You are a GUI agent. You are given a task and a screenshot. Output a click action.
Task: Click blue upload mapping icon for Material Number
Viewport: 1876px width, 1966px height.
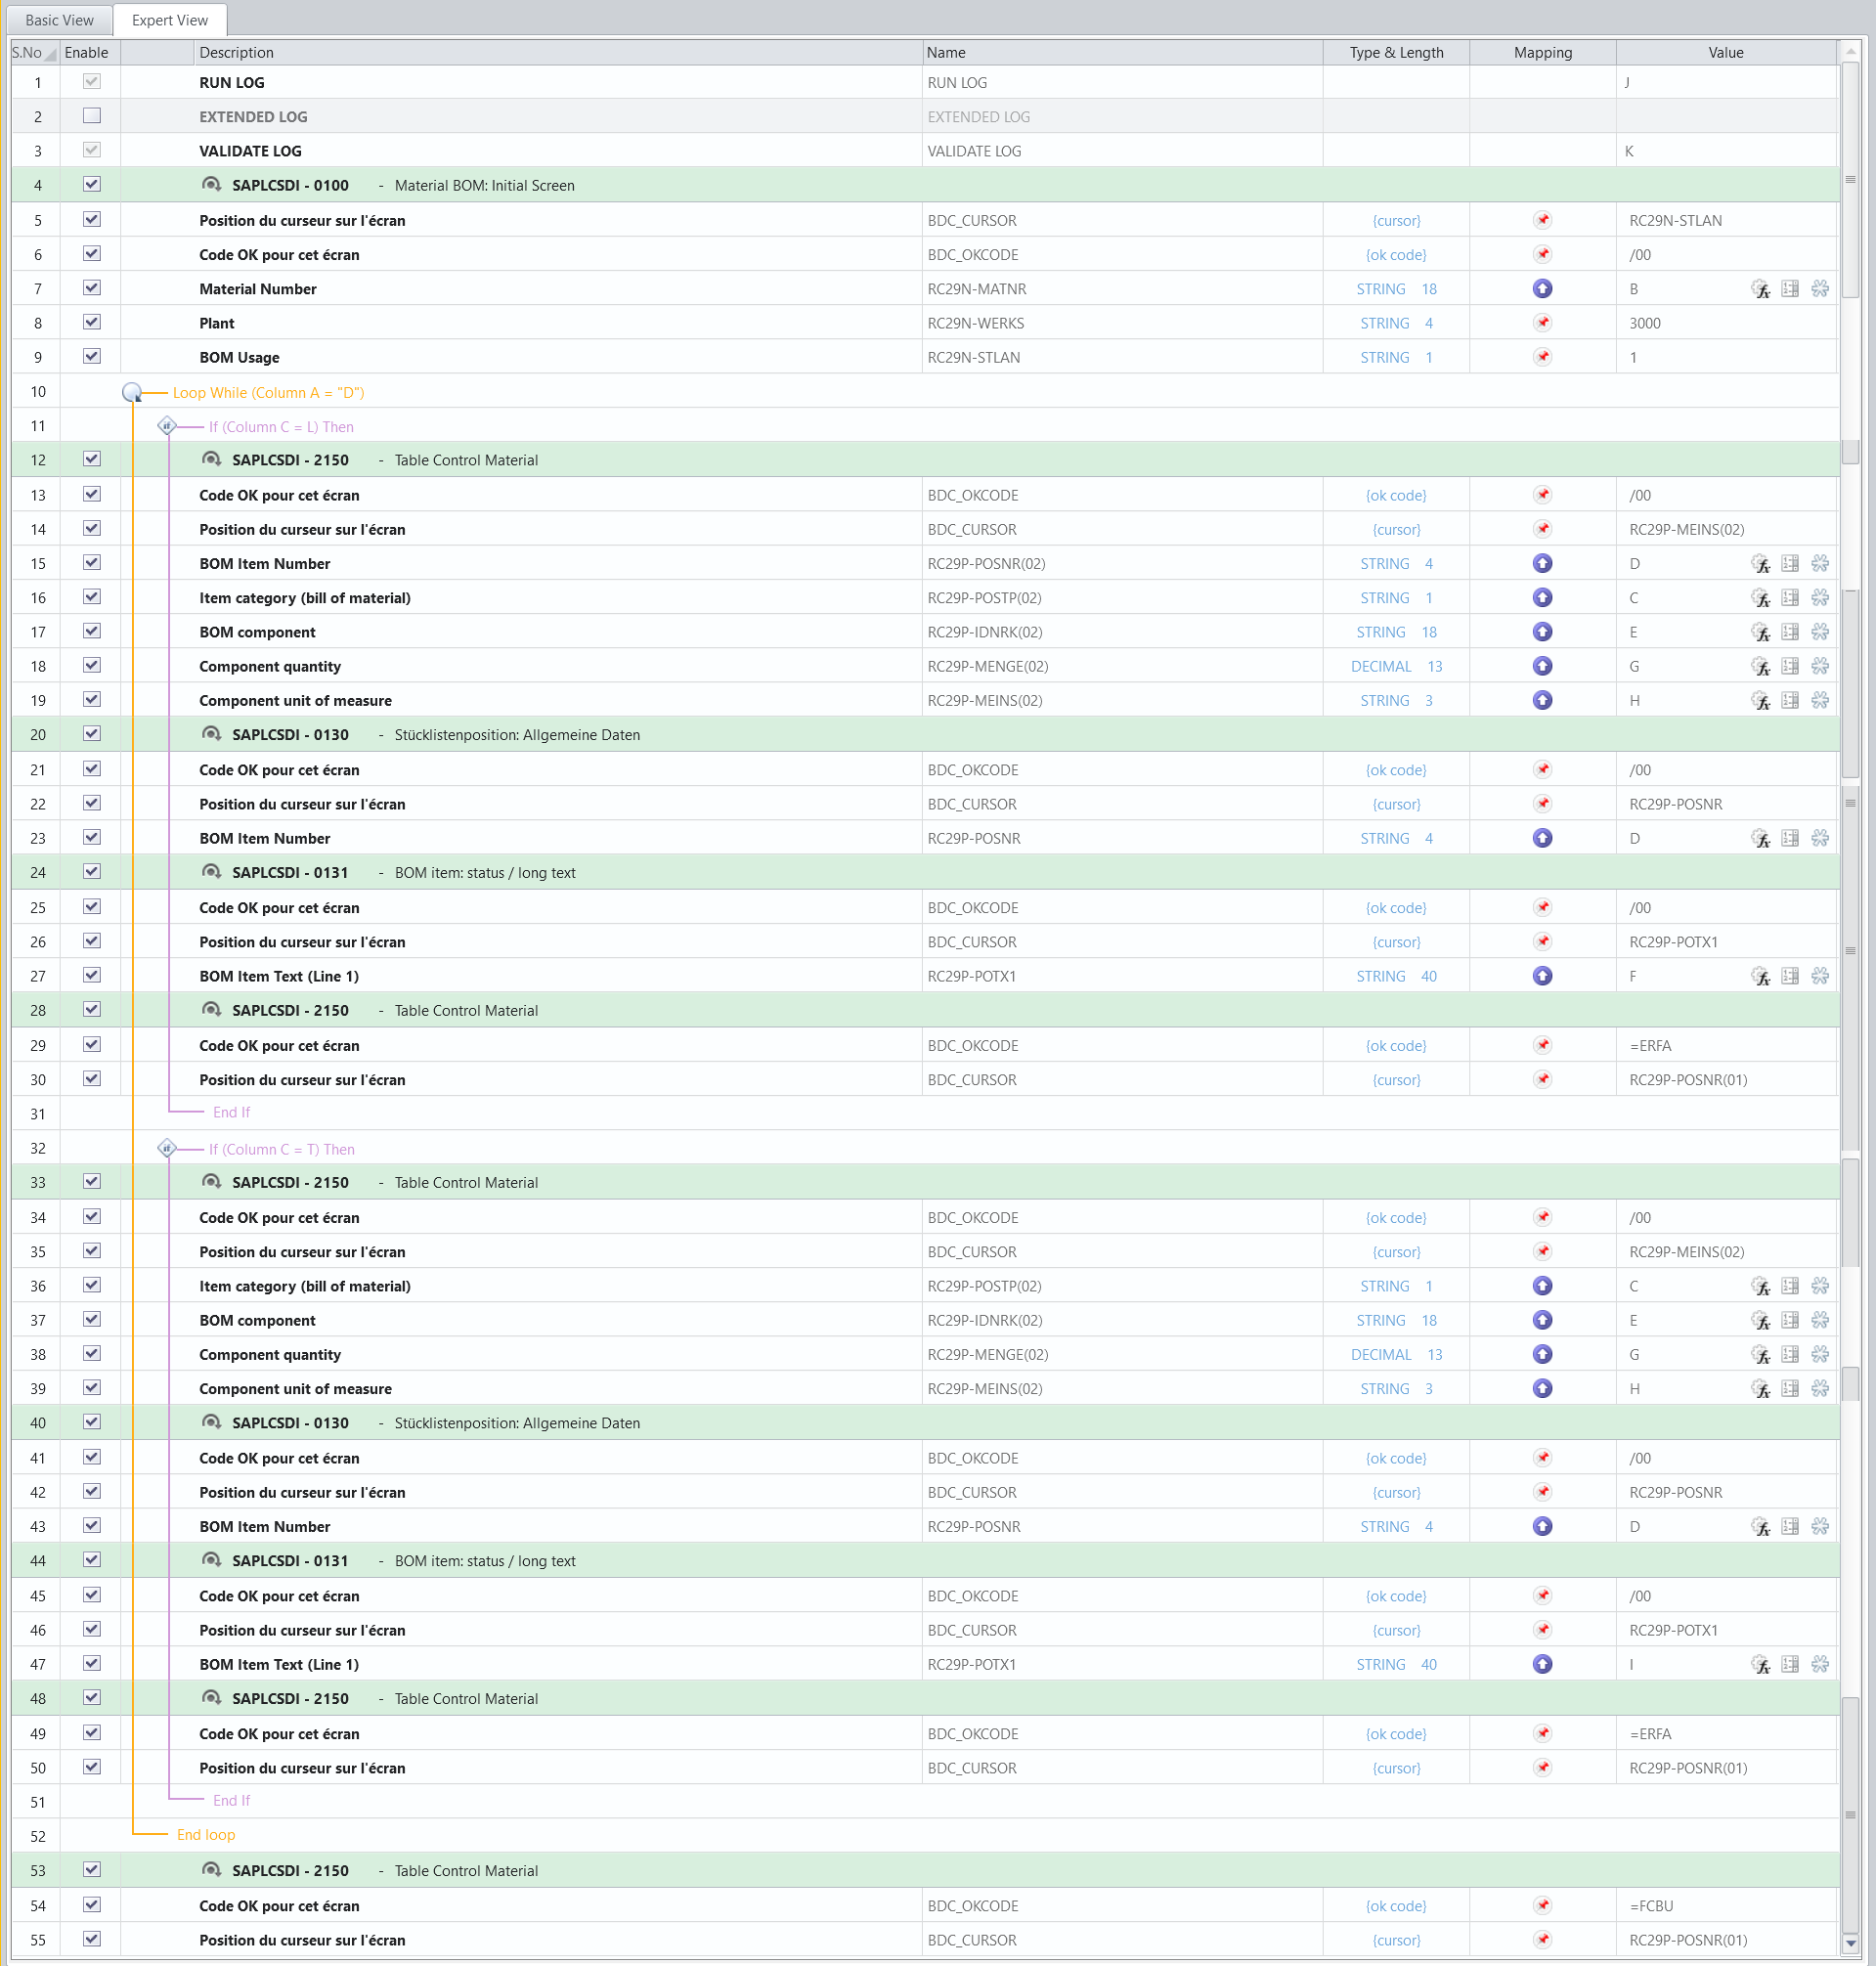tap(1542, 289)
